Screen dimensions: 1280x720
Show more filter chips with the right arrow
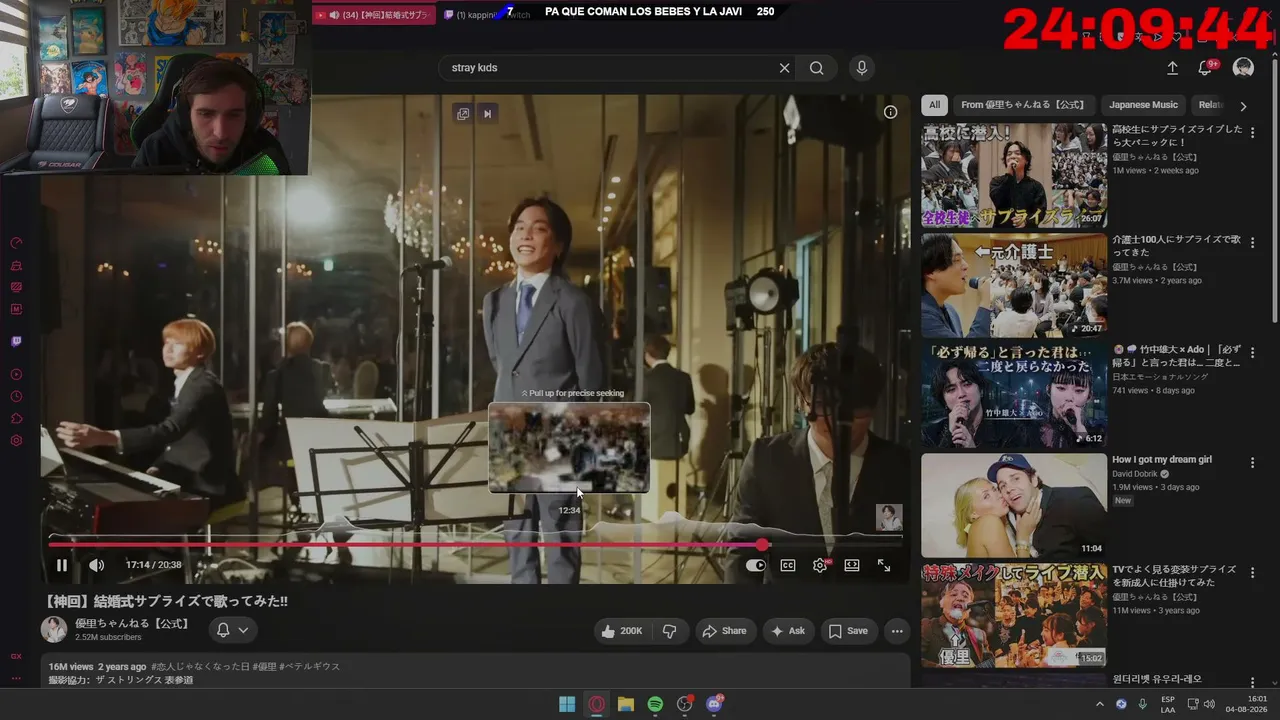pos(1243,105)
